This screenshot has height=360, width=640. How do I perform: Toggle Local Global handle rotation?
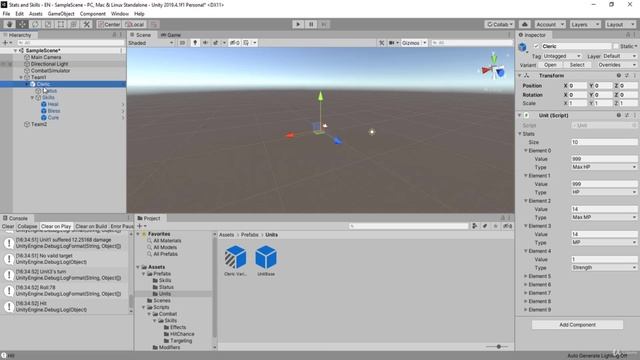pyautogui.click(x=134, y=24)
